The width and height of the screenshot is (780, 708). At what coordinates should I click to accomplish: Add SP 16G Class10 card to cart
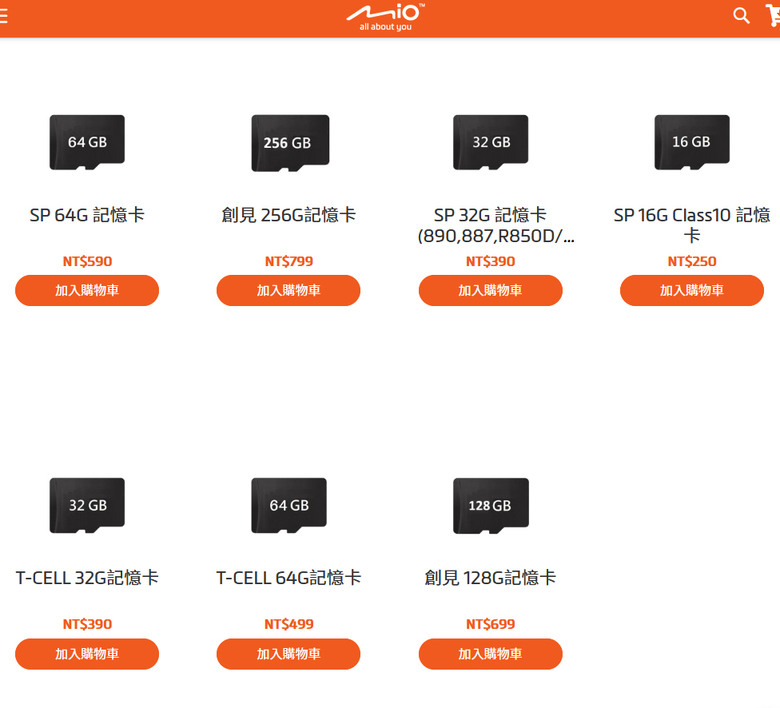click(x=692, y=291)
